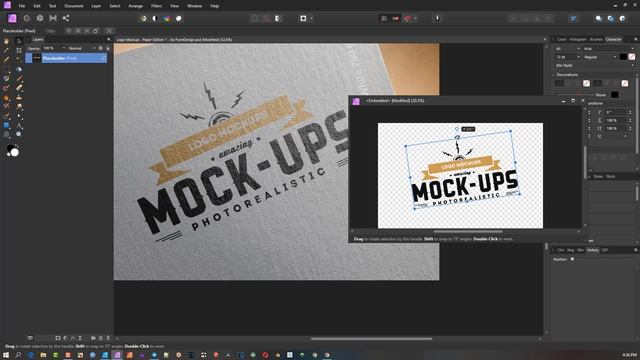640x360 pixels.
Task: Click the main canvas horizontal scrollbar
Action: click(x=371, y=338)
